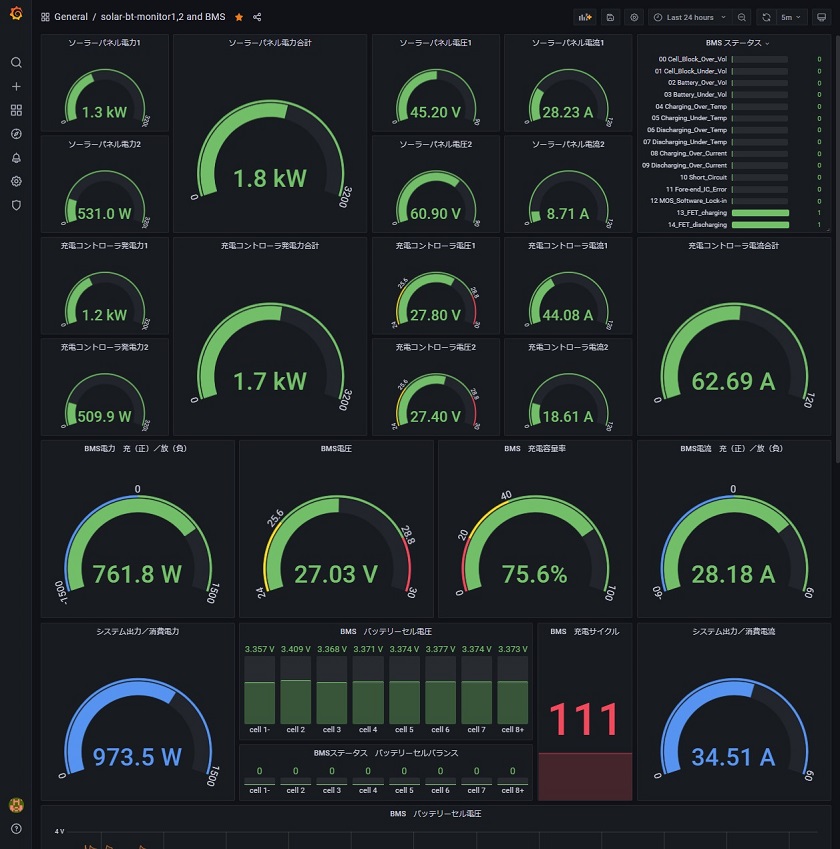Click the 45.20 V solar panel voltage
Screen dimensions: 840x849
[435, 112]
